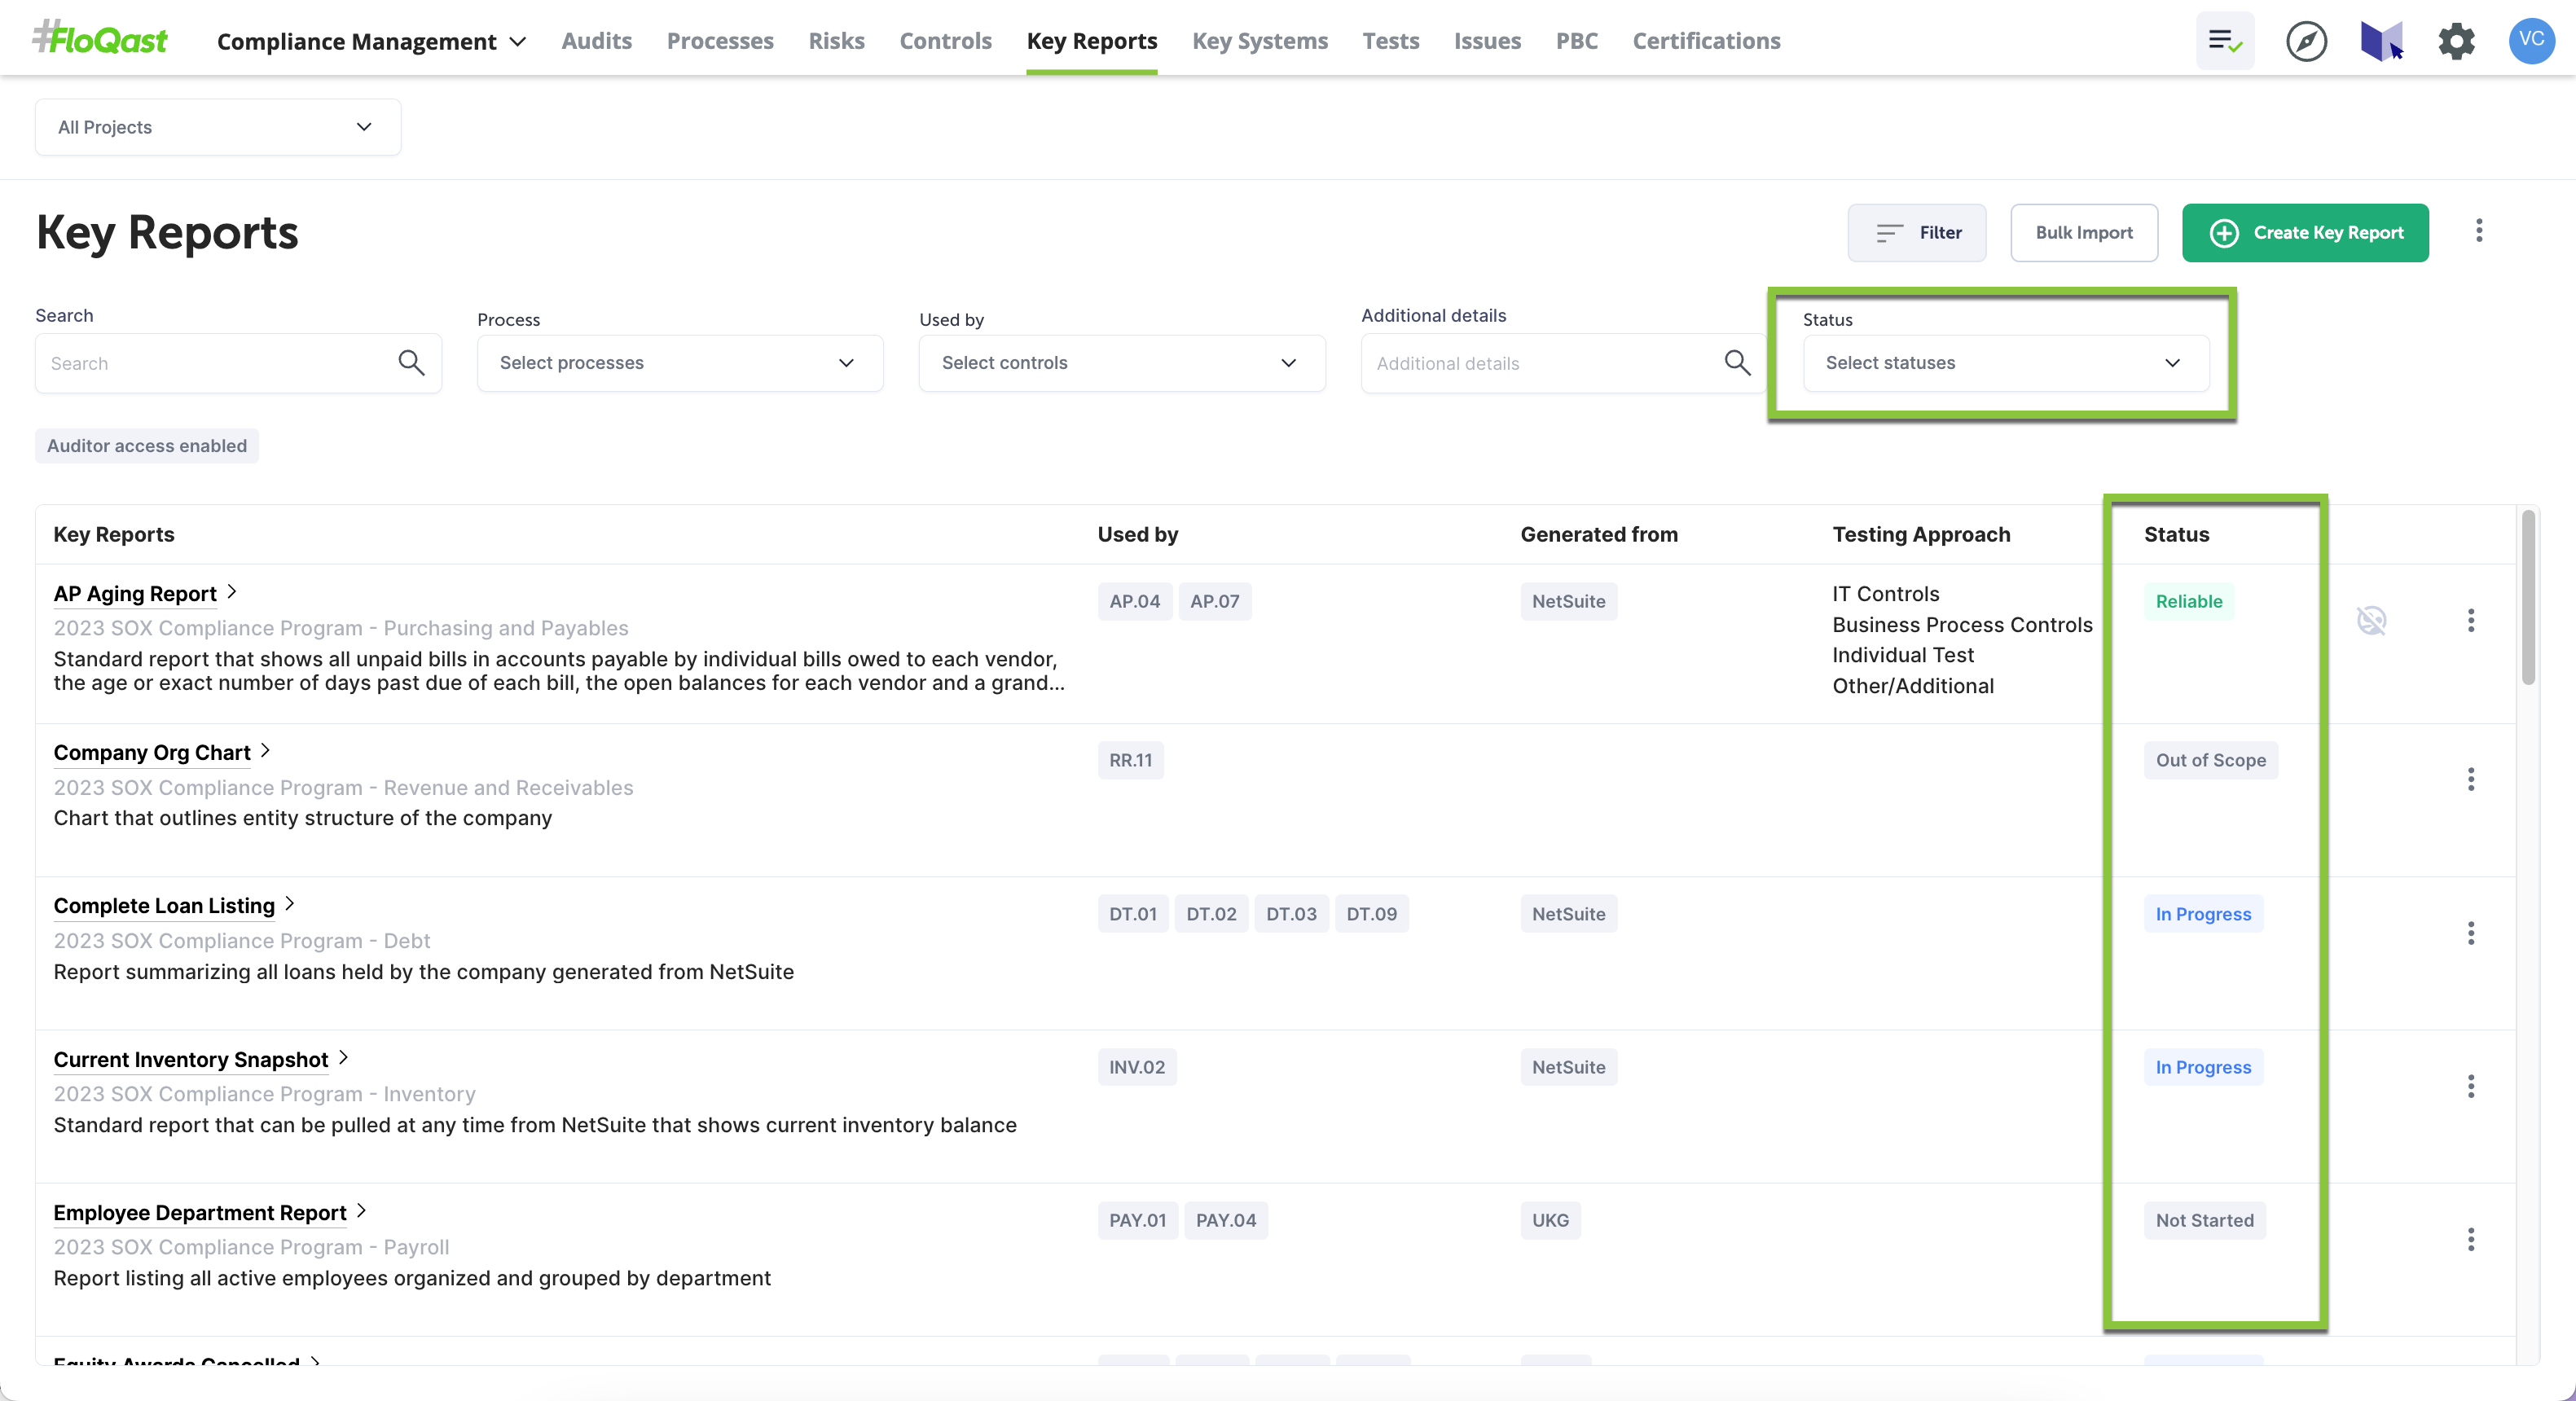
Task: Open the Current Inventory Snapshot link
Action: [191, 1060]
